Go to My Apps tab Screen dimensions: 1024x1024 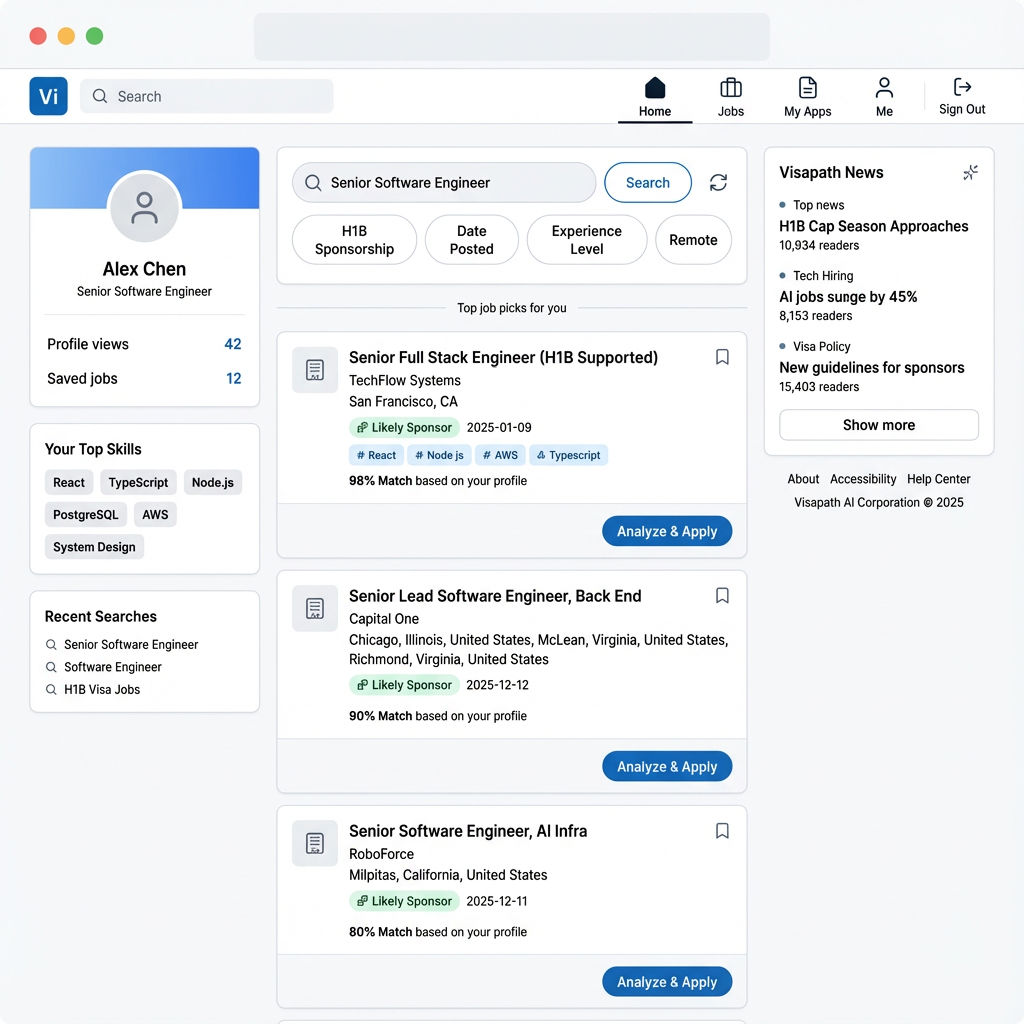pyautogui.click(x=807, y=97)
